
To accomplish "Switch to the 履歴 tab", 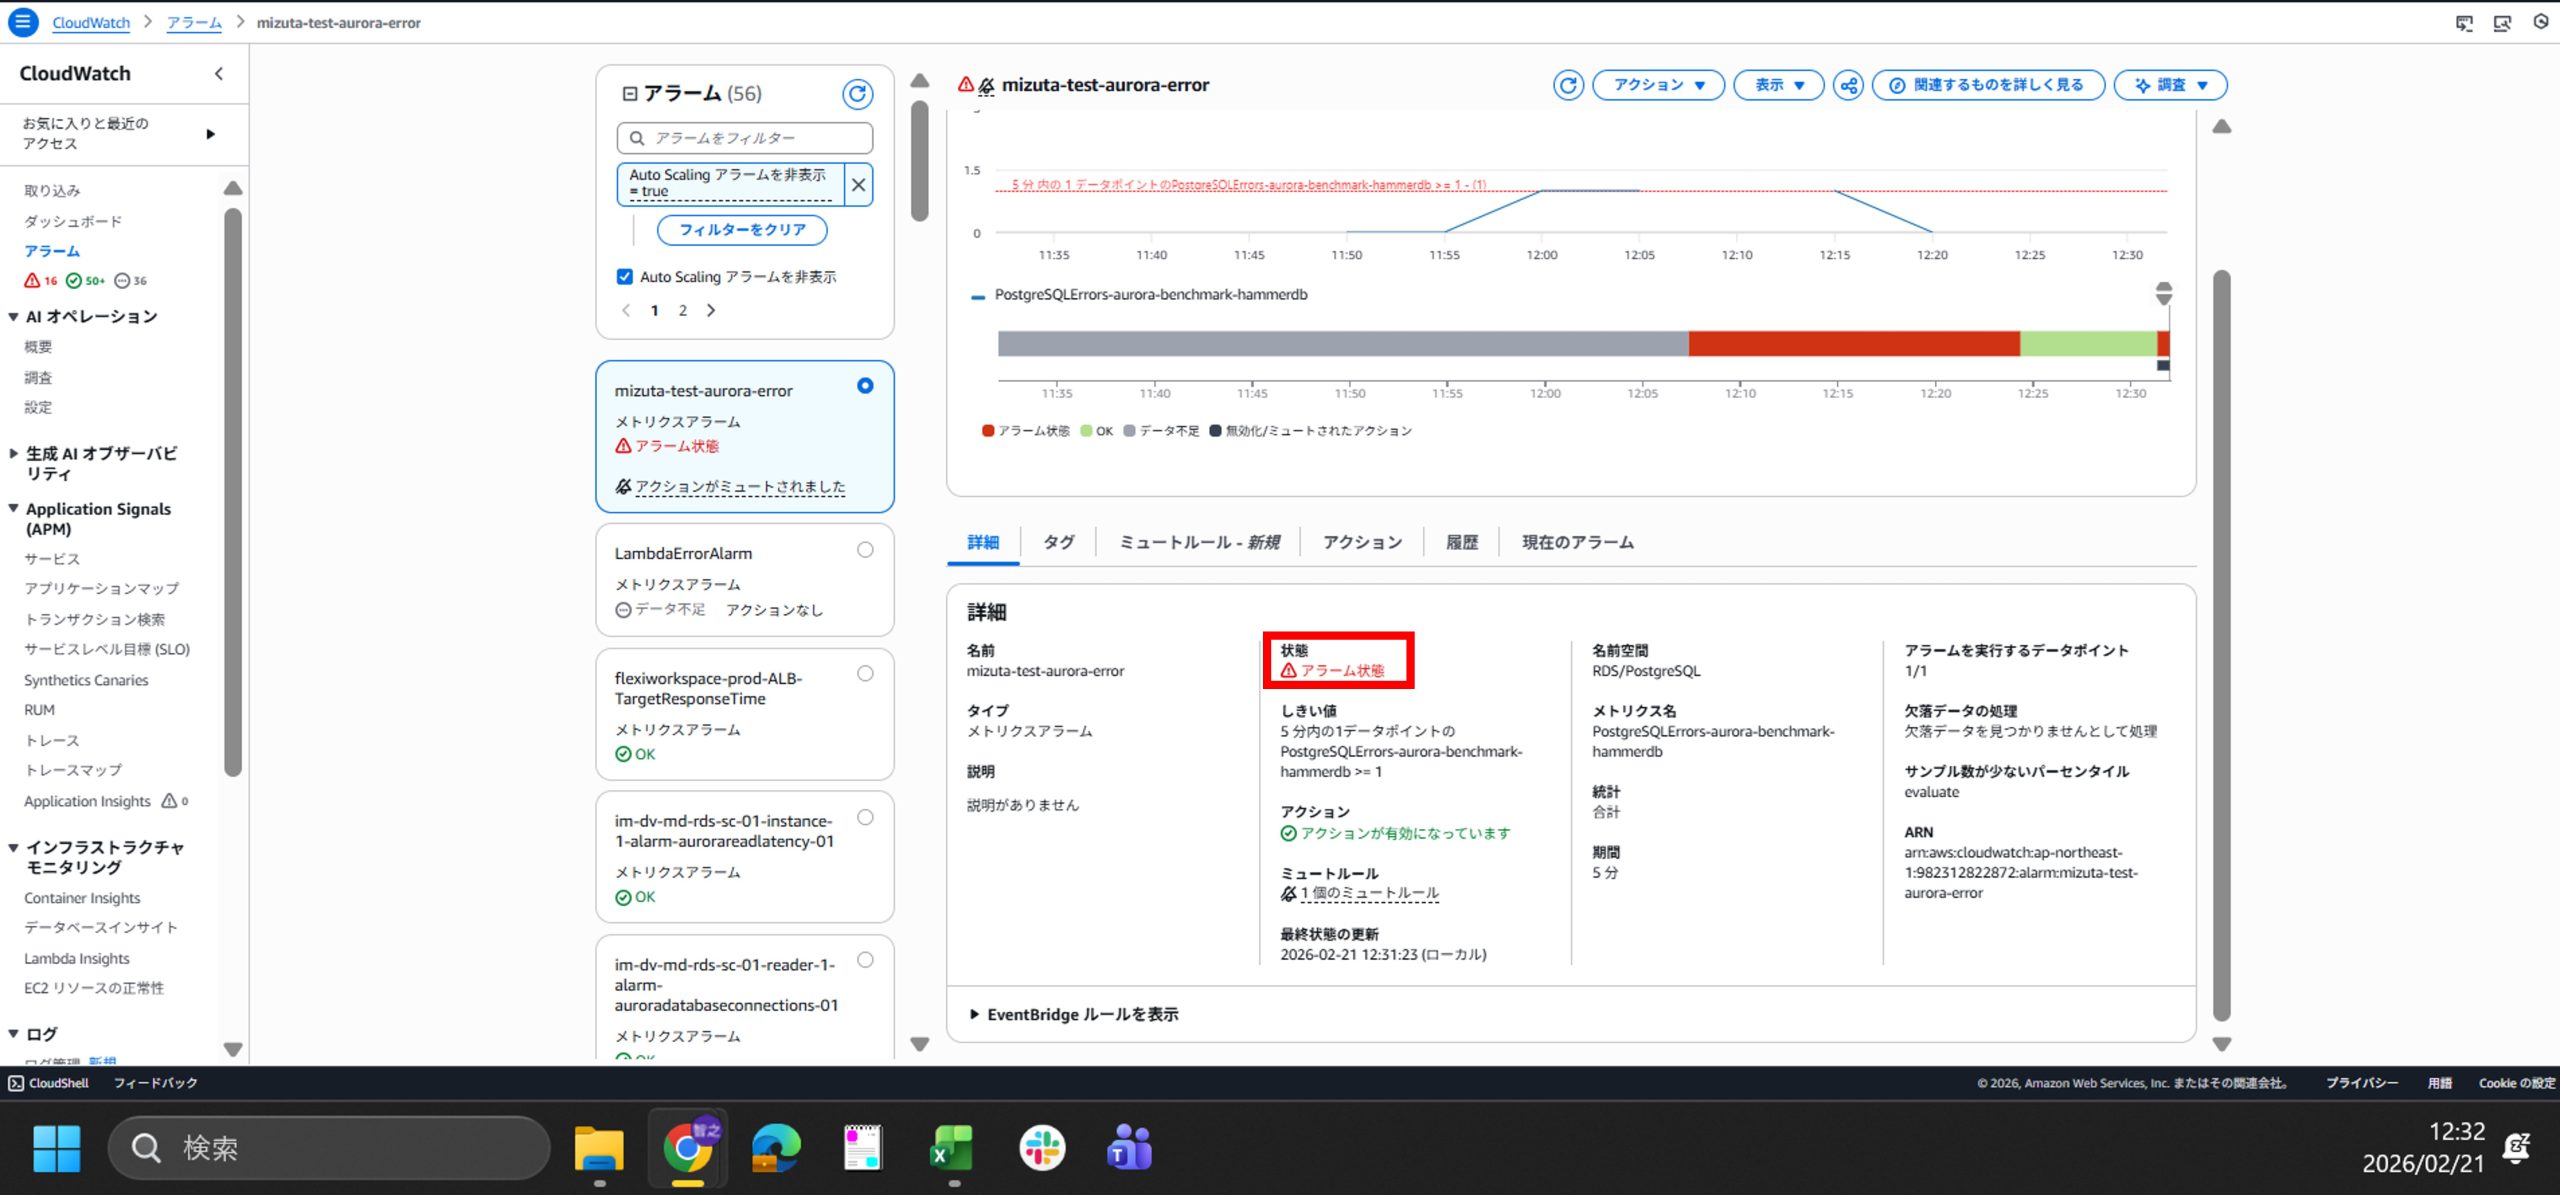I will pyautogui.click(x=1461, y=542).
